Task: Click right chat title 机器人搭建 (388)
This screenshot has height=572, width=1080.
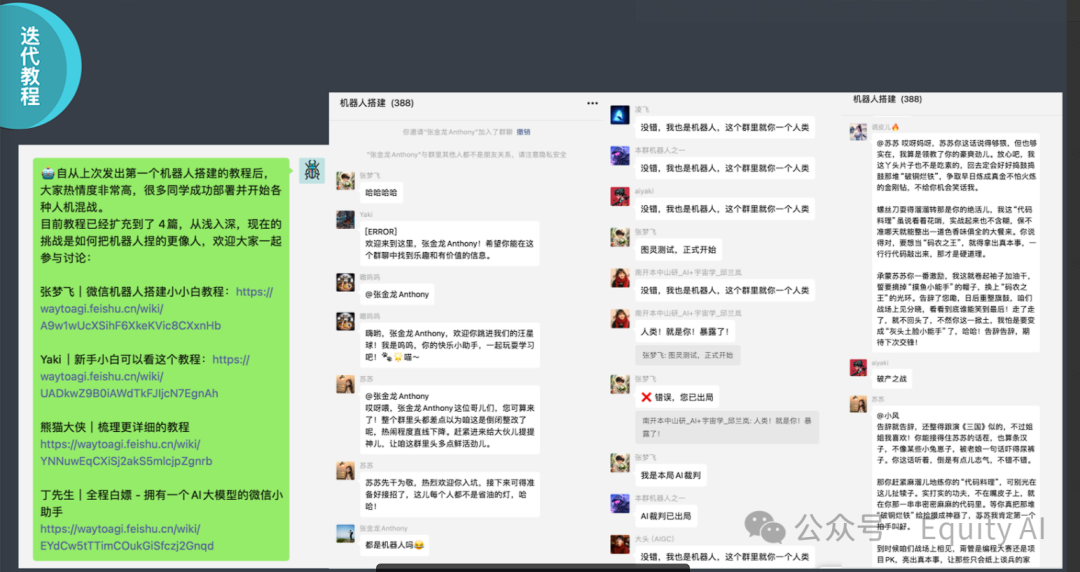Action: coord(887,99)
